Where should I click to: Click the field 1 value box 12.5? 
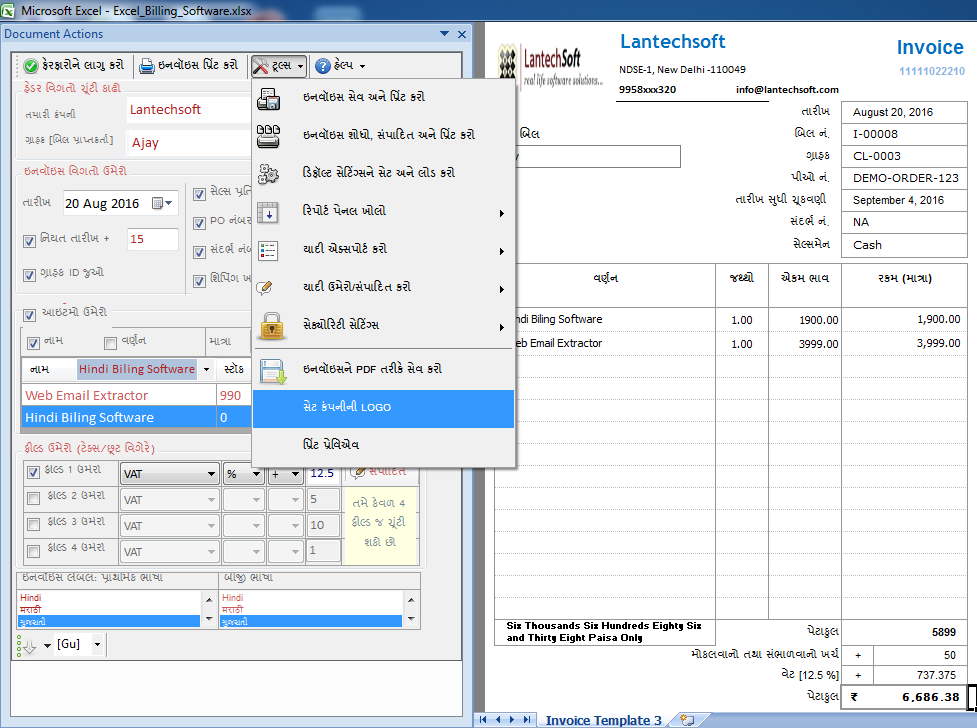pos(322,474)
